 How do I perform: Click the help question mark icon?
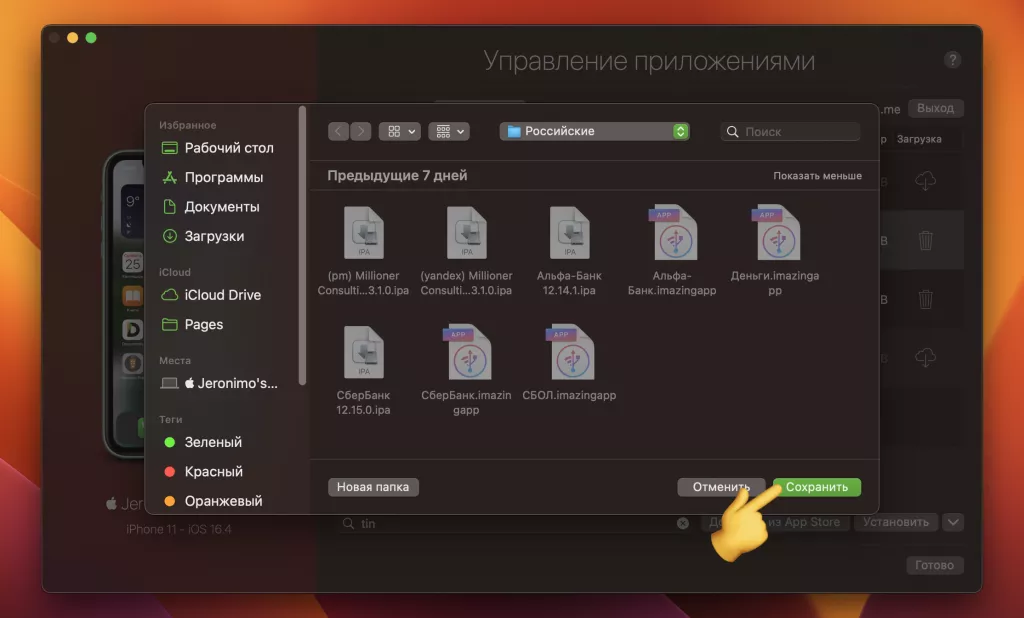(x=952, y=60)
